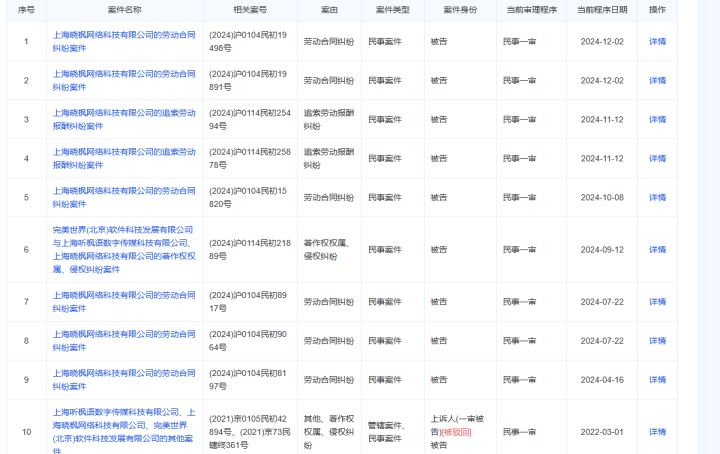Viewport: 720px width, 454px height.
Task: Click the 案件类型 column header
Action: pyautogui.click(x=393, y=10)
